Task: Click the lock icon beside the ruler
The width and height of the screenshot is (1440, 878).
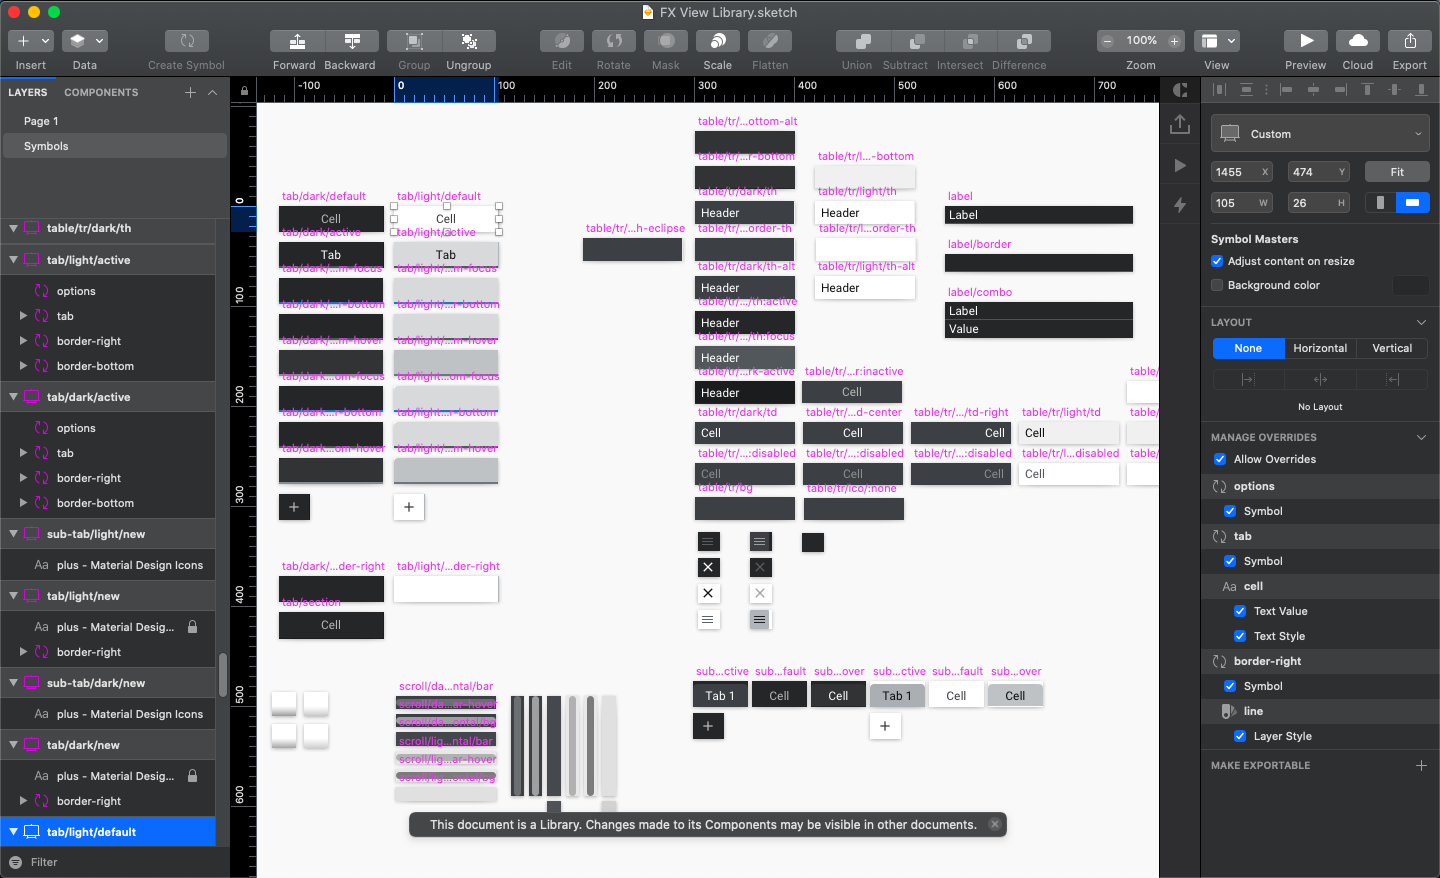Action: pyautogui.click(x=244, y=91)
